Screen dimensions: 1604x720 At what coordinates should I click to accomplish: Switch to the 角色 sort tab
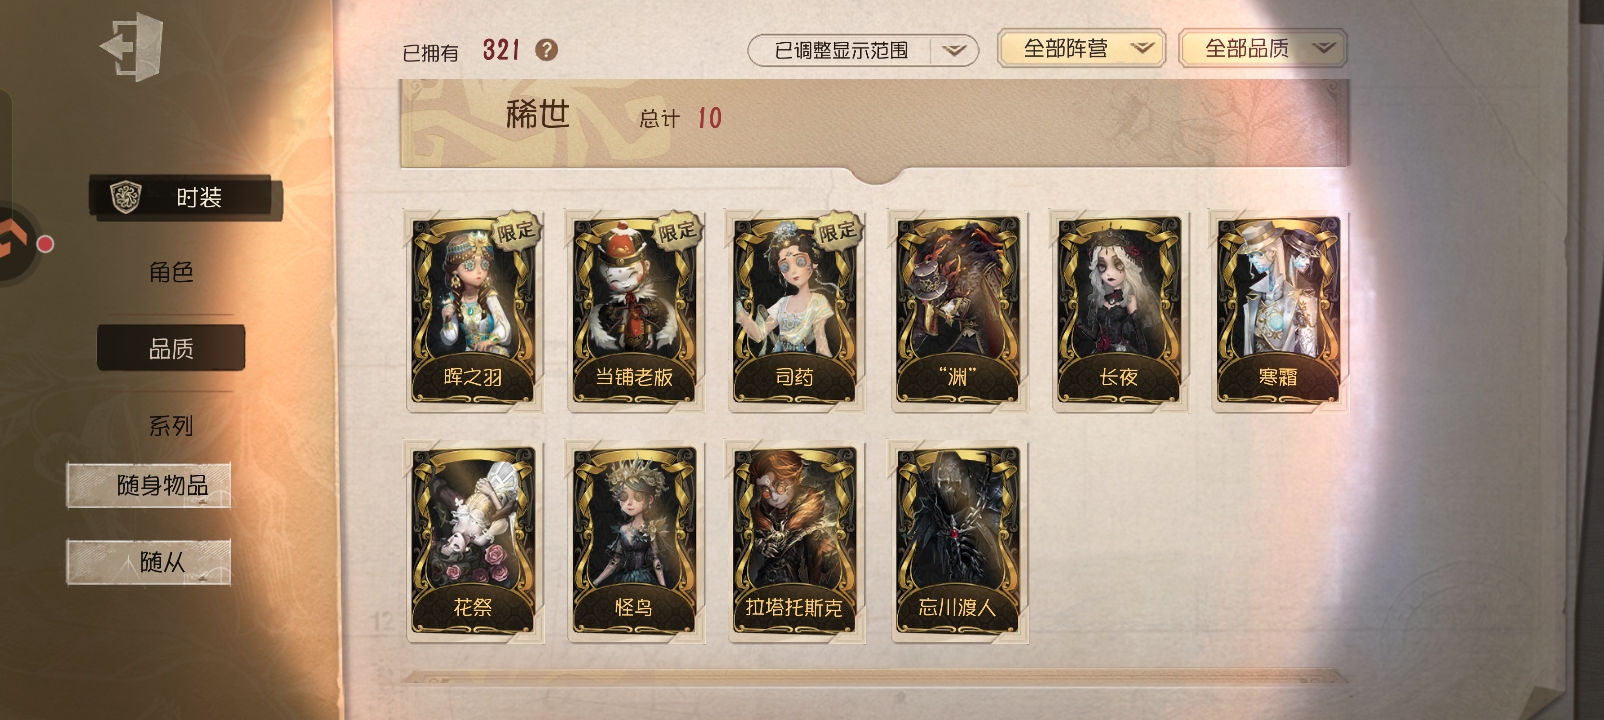click(171, 272)
